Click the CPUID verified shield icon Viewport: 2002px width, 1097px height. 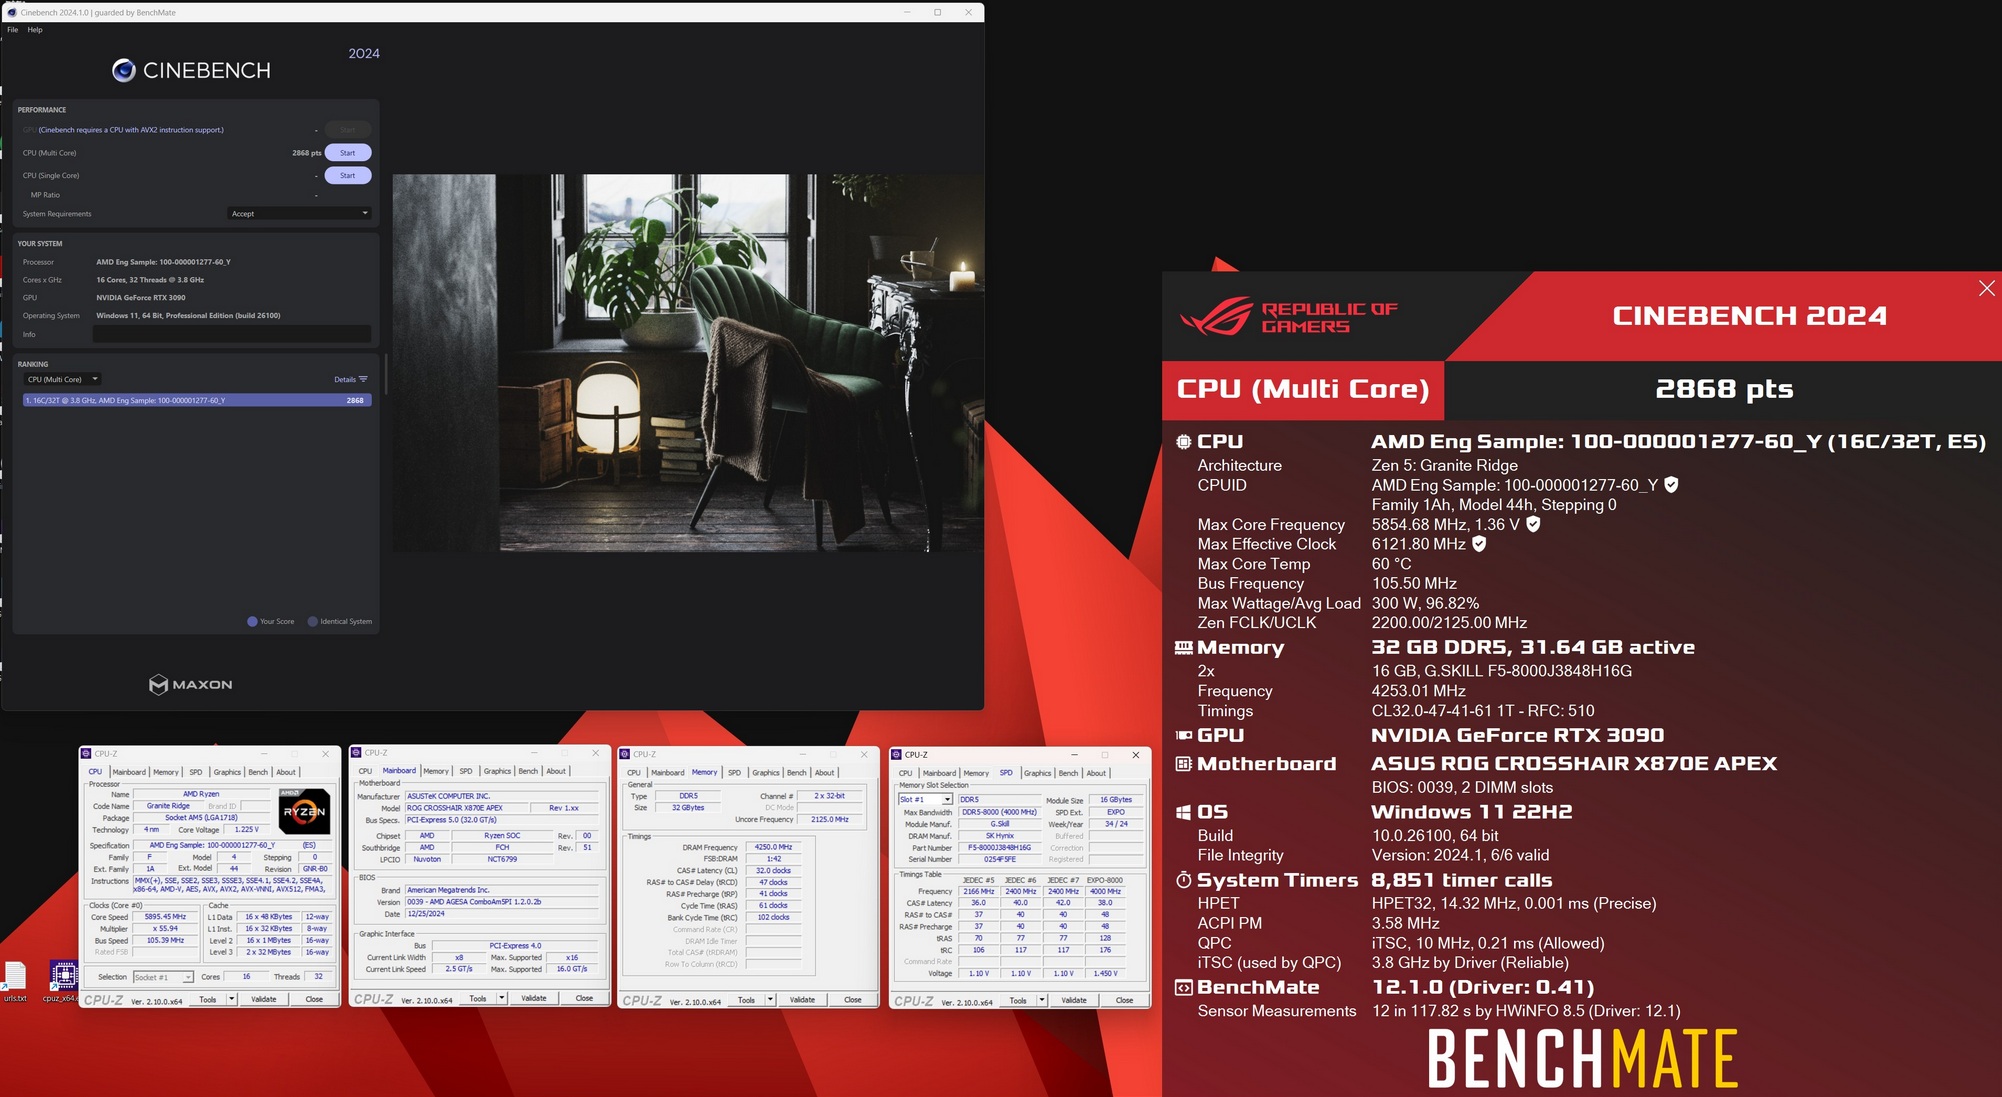point(1671,485)
